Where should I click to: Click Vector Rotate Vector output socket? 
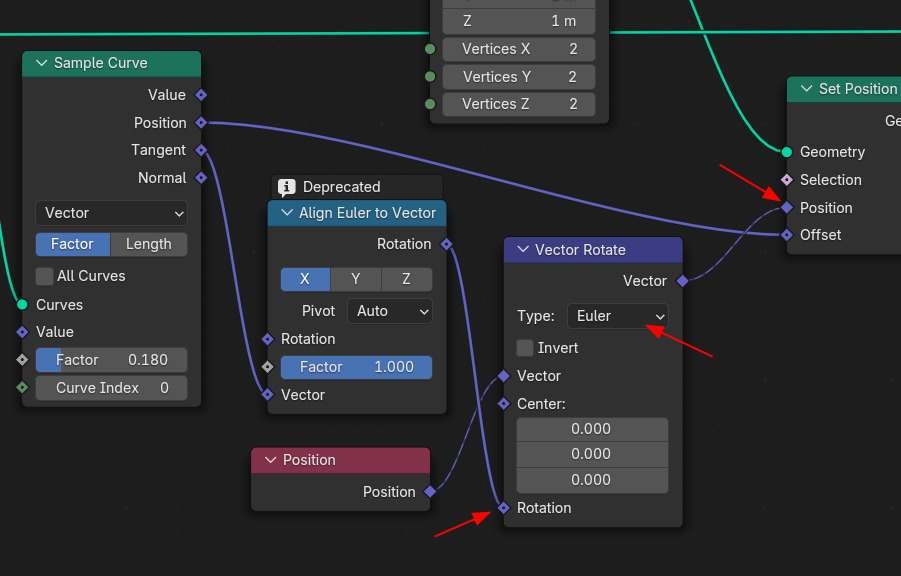(x=682, y=281)
